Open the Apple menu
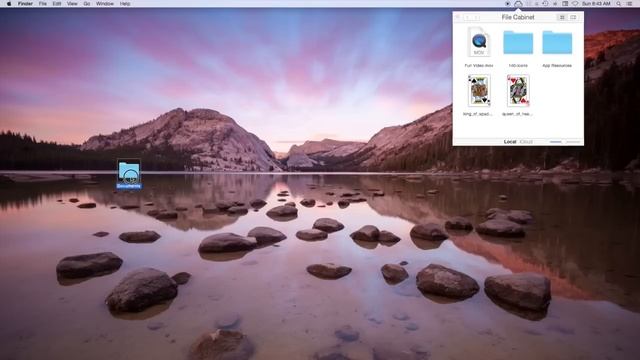This screenshot has height=360, width=640. tap(9, 4)
